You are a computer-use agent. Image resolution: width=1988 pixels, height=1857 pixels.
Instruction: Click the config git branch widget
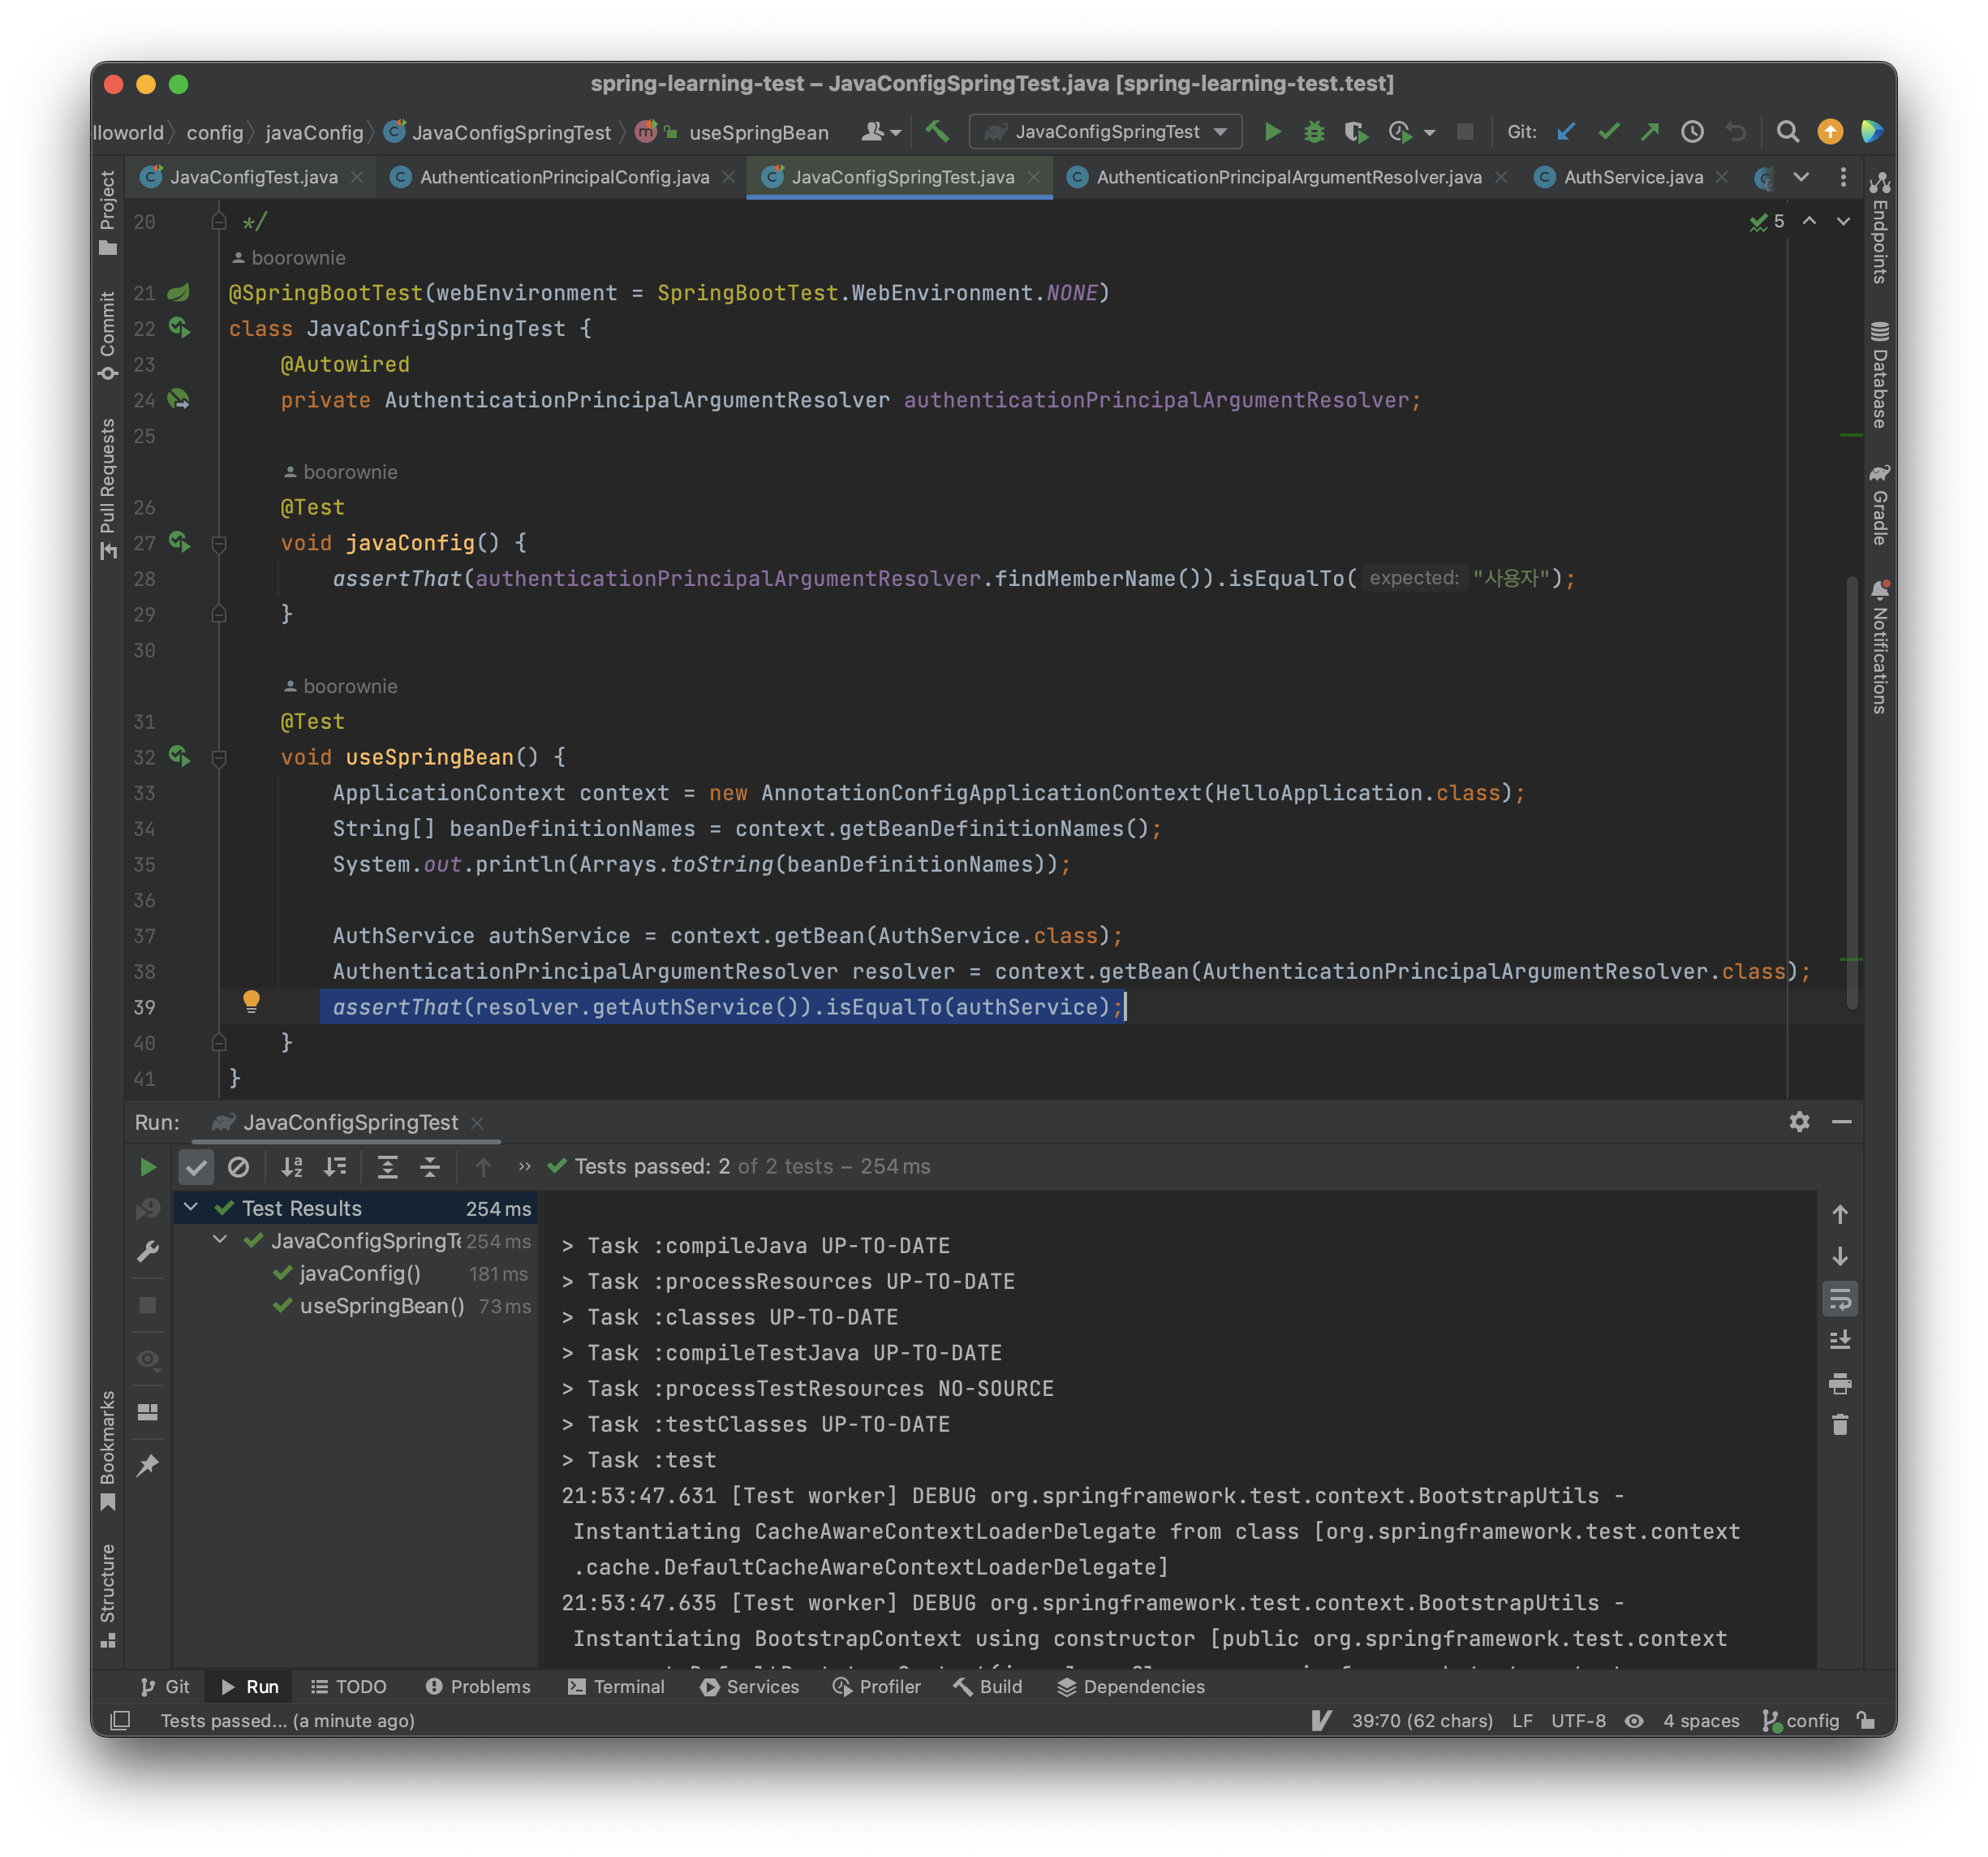[1801, 1721]
